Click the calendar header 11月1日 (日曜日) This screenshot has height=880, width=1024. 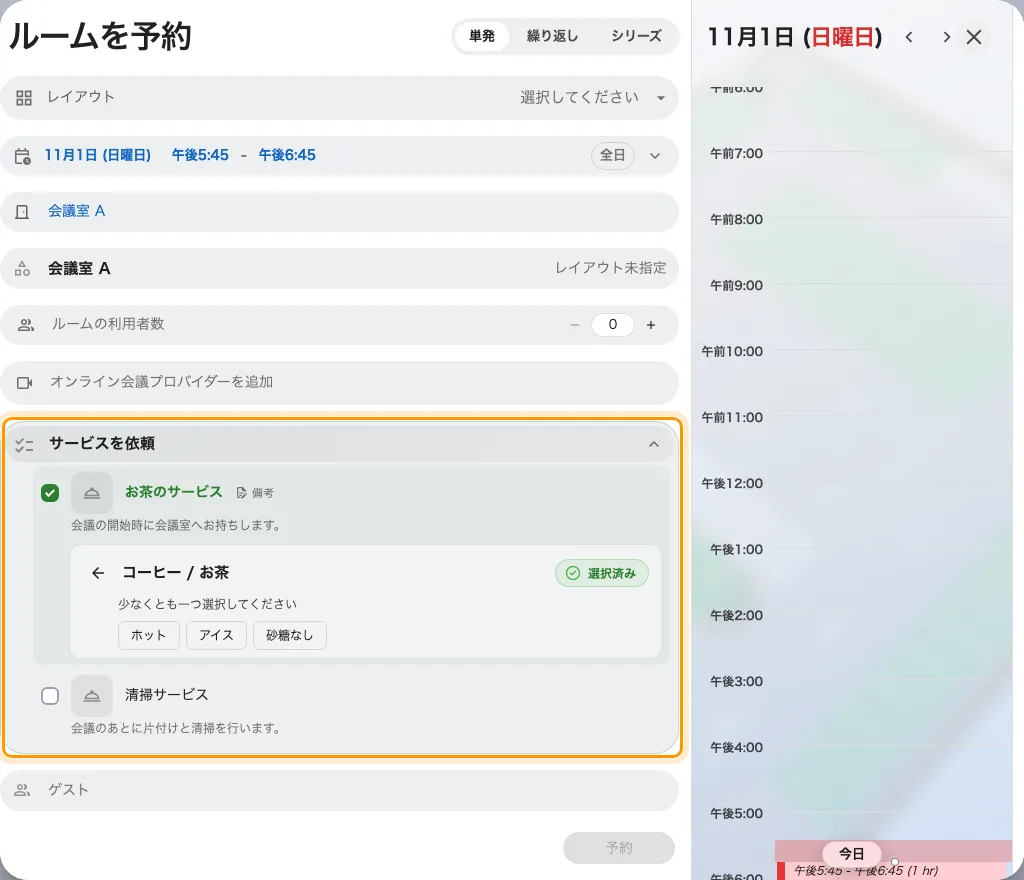tap(795, 37)
